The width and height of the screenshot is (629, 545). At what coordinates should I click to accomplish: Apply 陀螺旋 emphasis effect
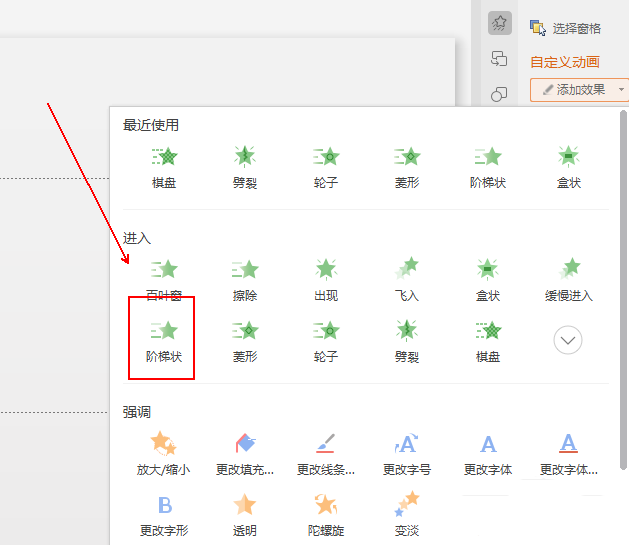[326, 516]
